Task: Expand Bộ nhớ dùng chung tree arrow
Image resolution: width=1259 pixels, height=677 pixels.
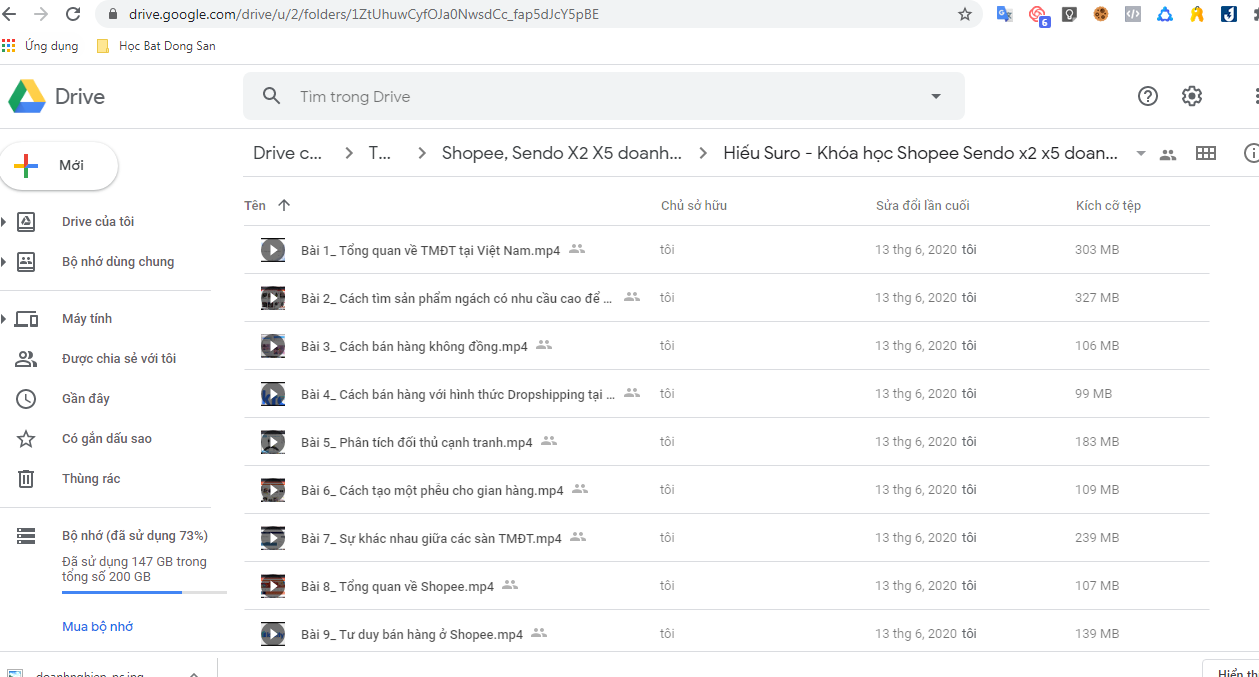Action: (x=4, y=262)
